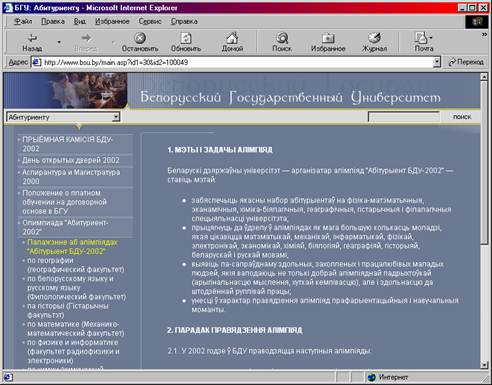This screenshot has height=385, width=492.
Task: Click Интернет zone globe icon
Action: (x=371, y=377)
